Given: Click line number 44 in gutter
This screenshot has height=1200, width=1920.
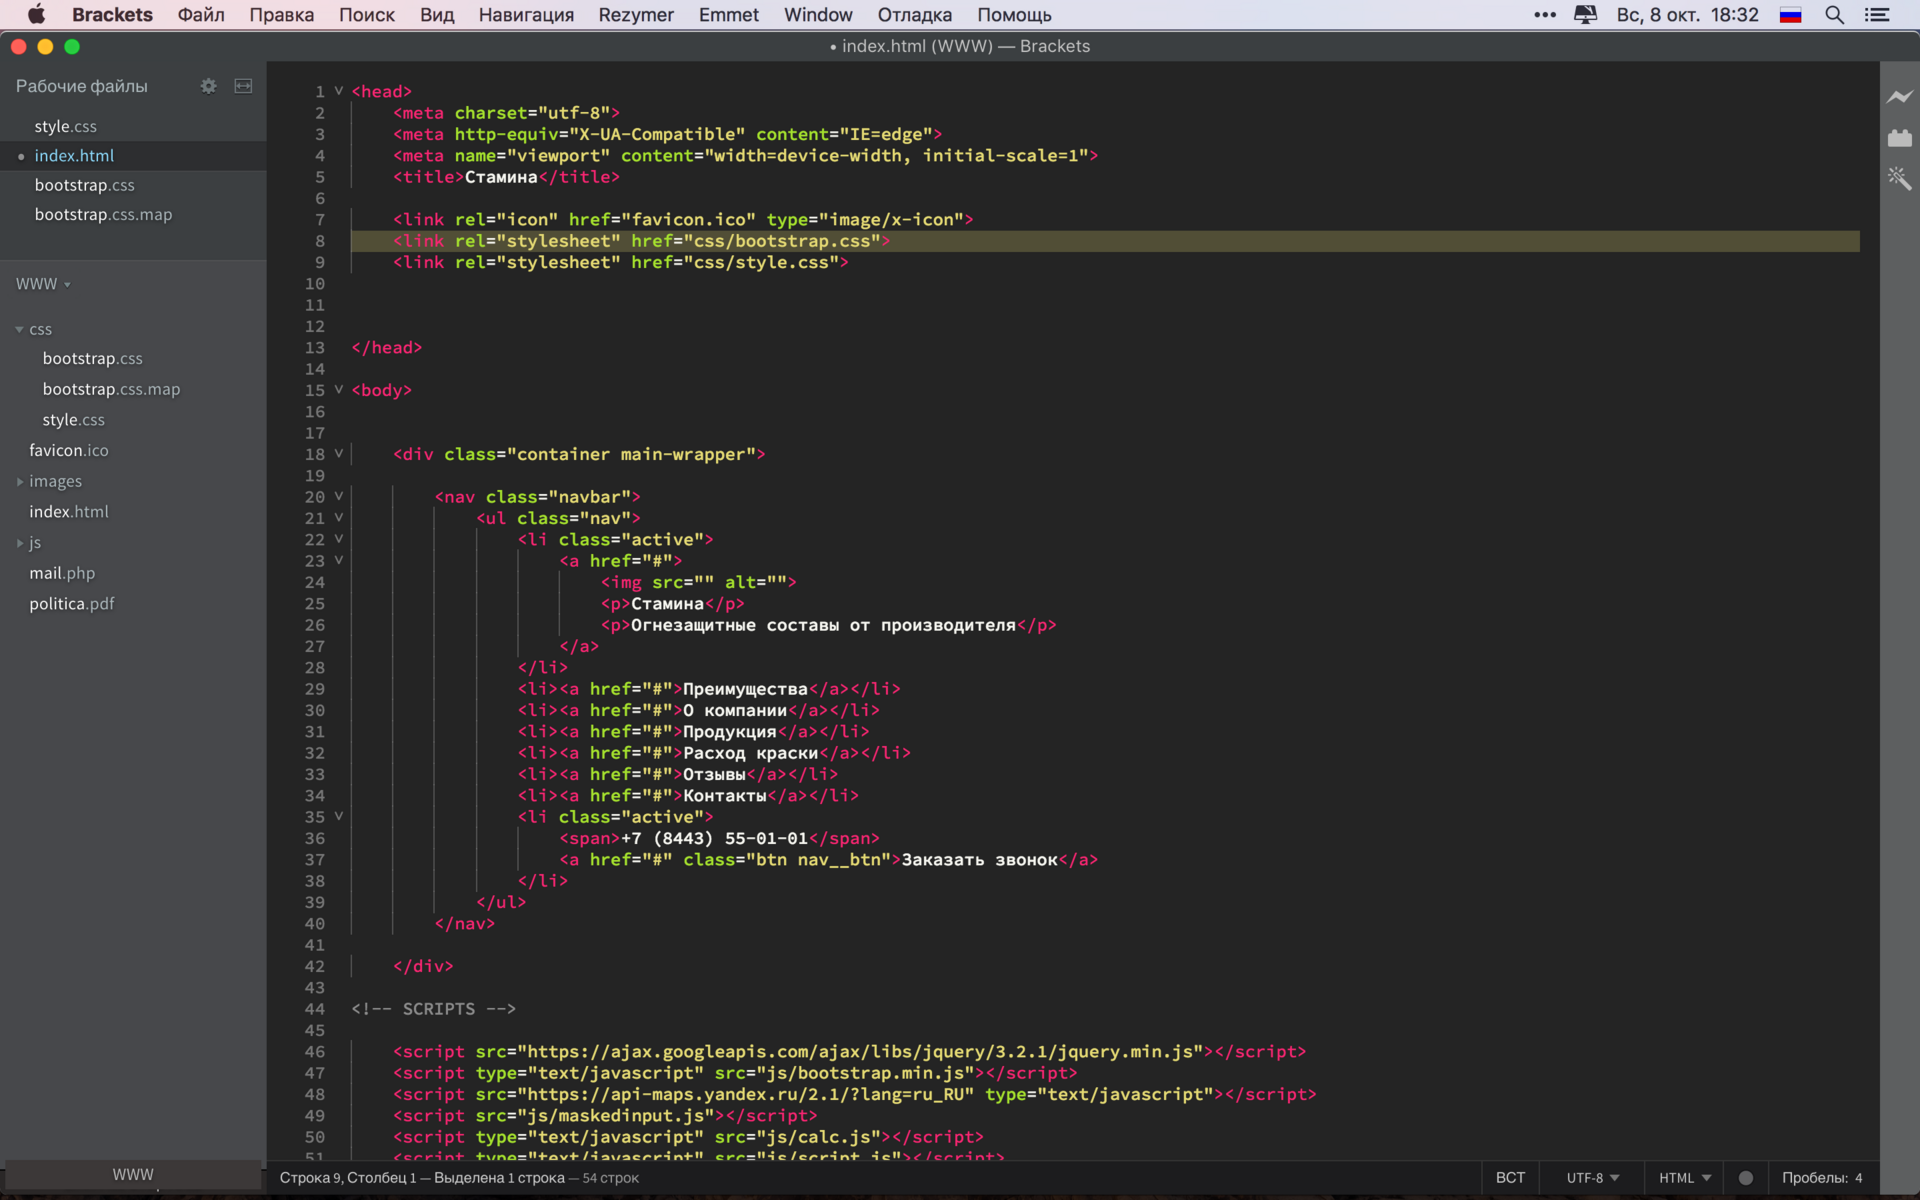Looking at the screenshot, I should [x=315, y=1009].
